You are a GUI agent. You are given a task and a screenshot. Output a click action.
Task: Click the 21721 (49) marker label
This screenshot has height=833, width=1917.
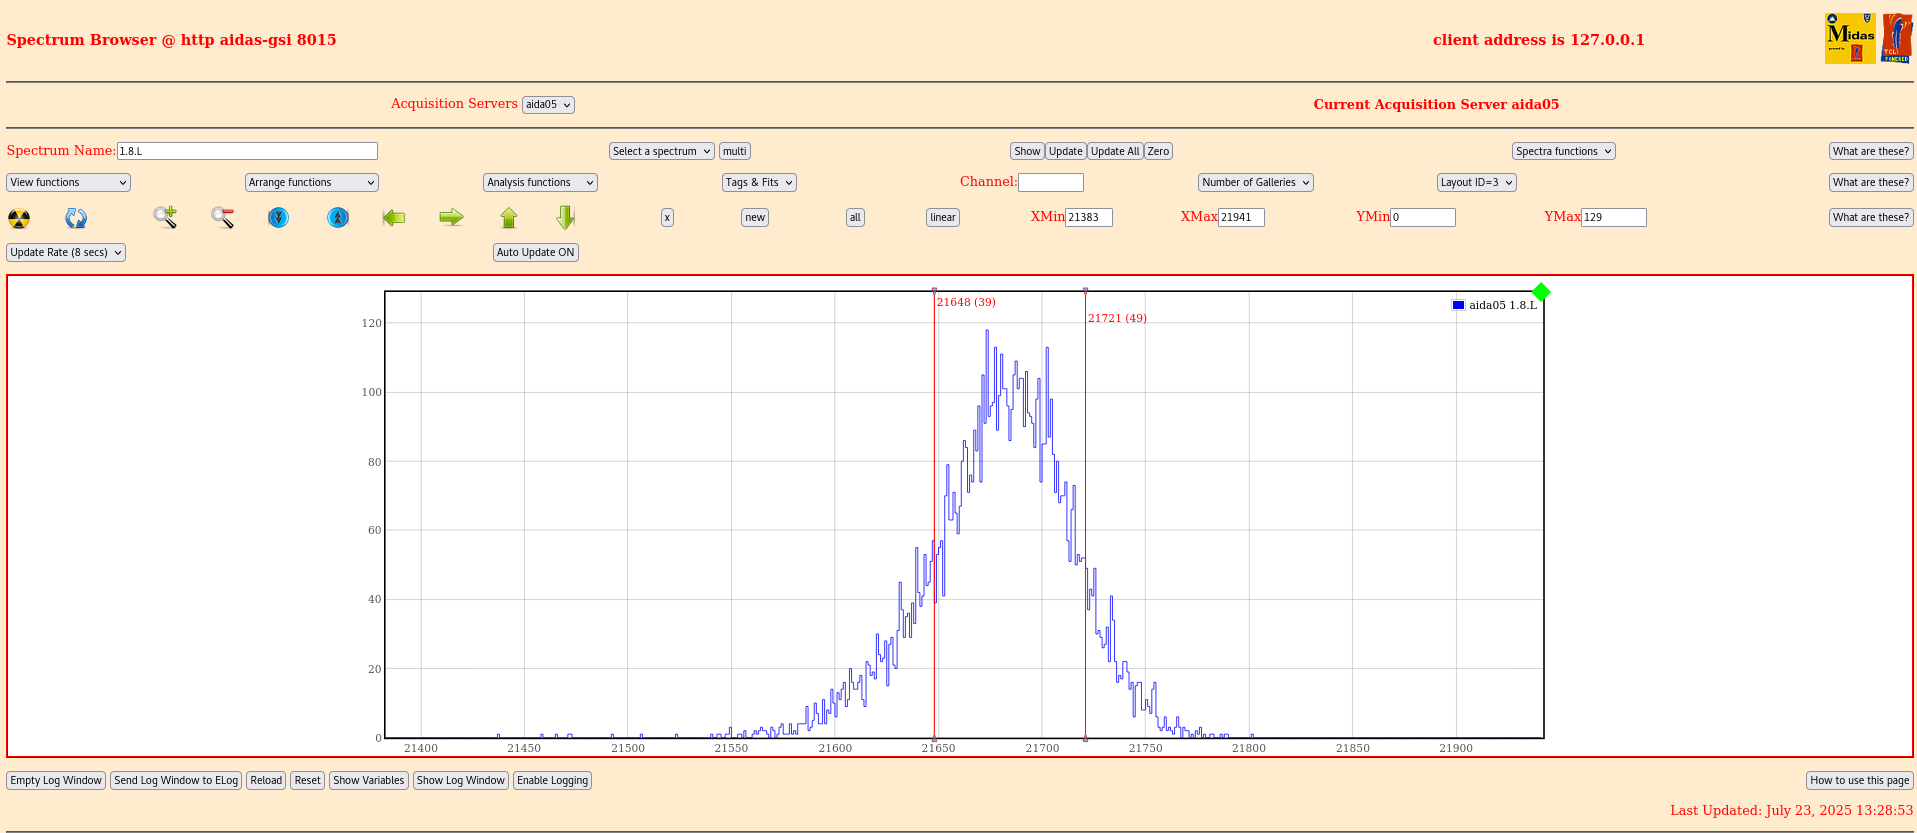tap(1117, 318)
